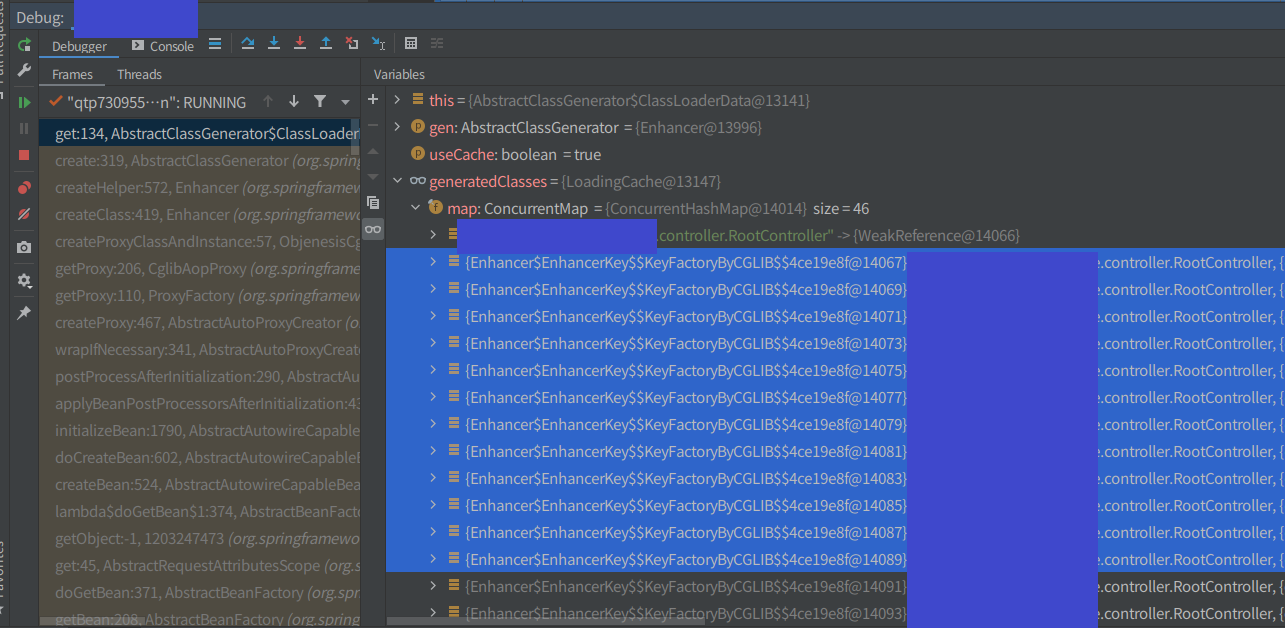Select the wrapIfNecessary:341 frame
The image size is (1285, 628).
pyautogui.click(x=199, y=350)
